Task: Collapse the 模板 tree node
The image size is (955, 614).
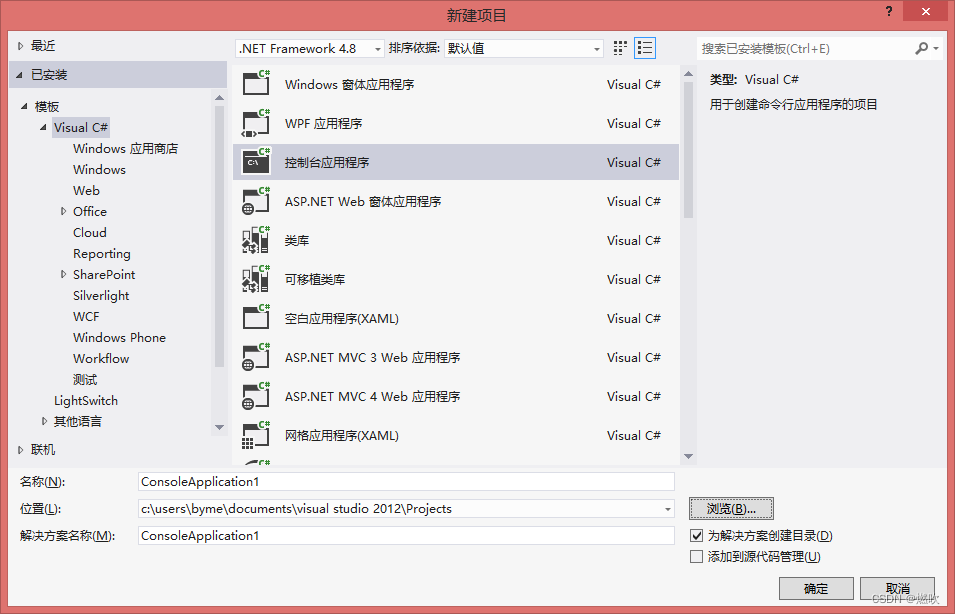Action: 24,107
